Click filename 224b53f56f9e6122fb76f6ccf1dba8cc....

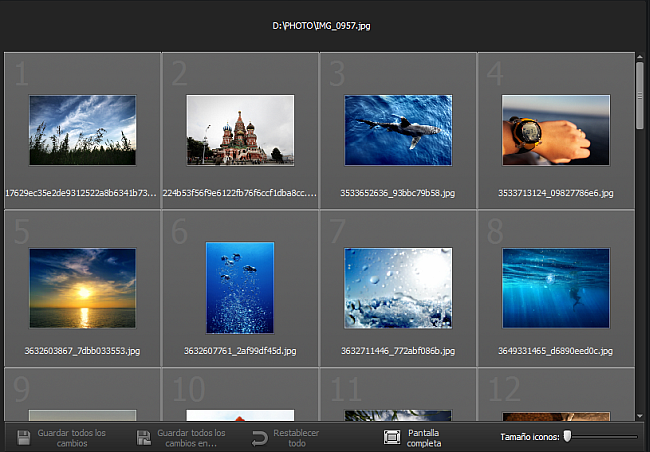click(240, 193)
